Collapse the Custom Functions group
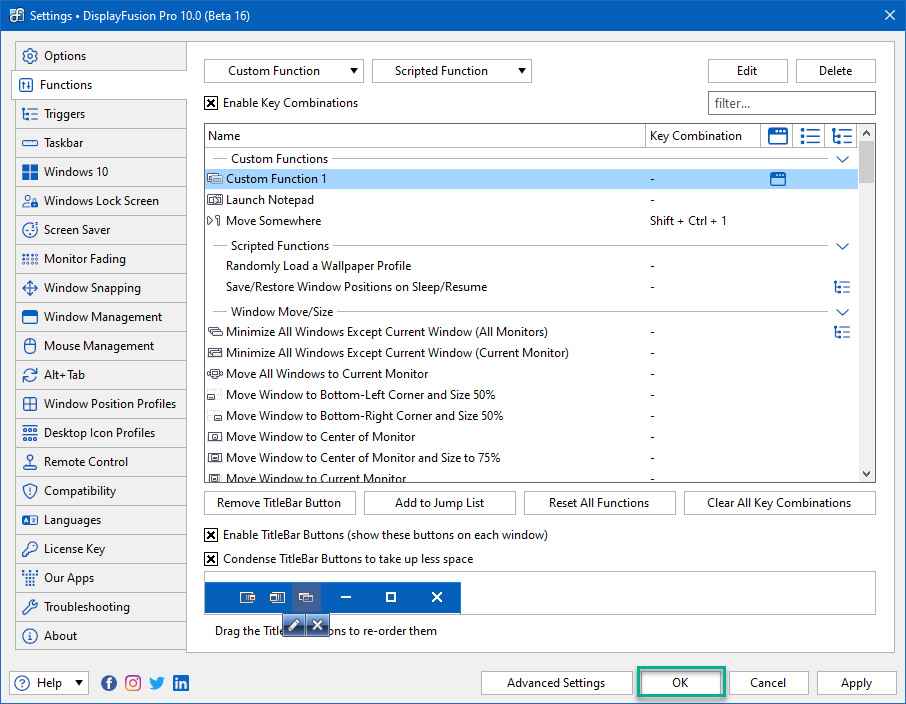Image resolution: width=906 pixels, height=704 pixels. tap(842, 159)
